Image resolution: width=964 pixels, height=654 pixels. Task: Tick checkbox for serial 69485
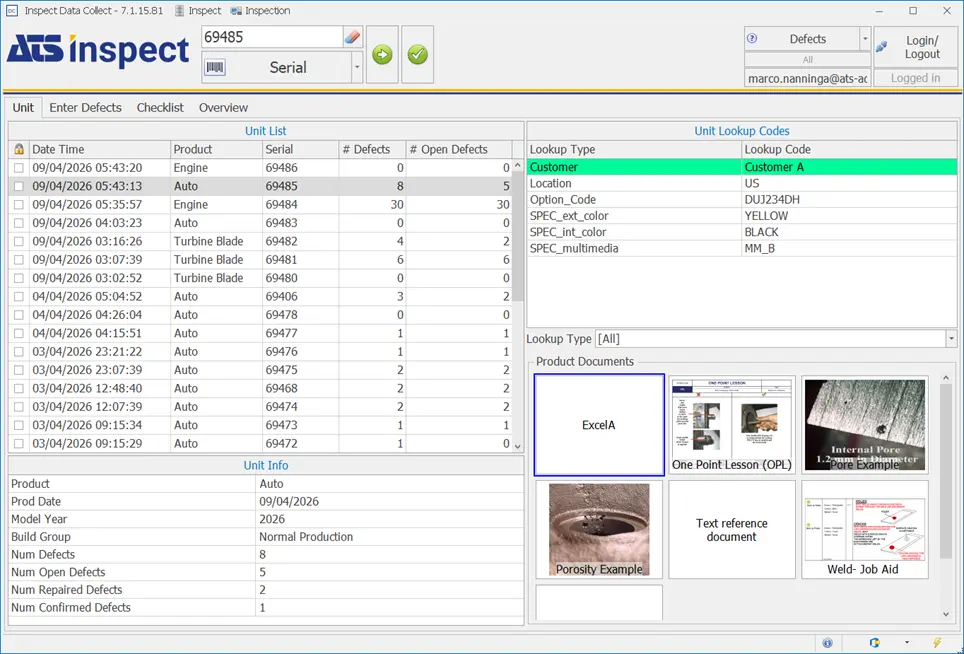tap(19, 186)
